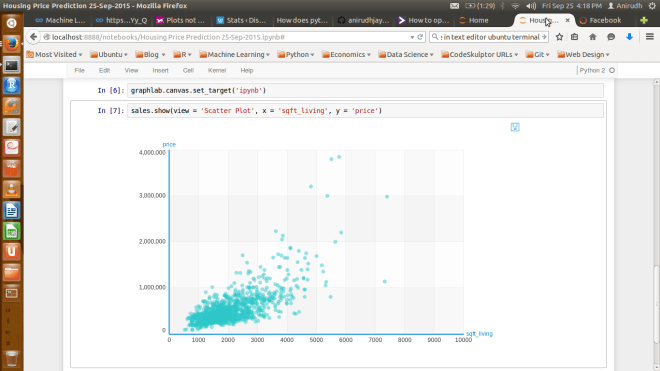Open the URL history dropdown arrow
Image resolution: width=660 pixels, height=371 pixels.
412,37
